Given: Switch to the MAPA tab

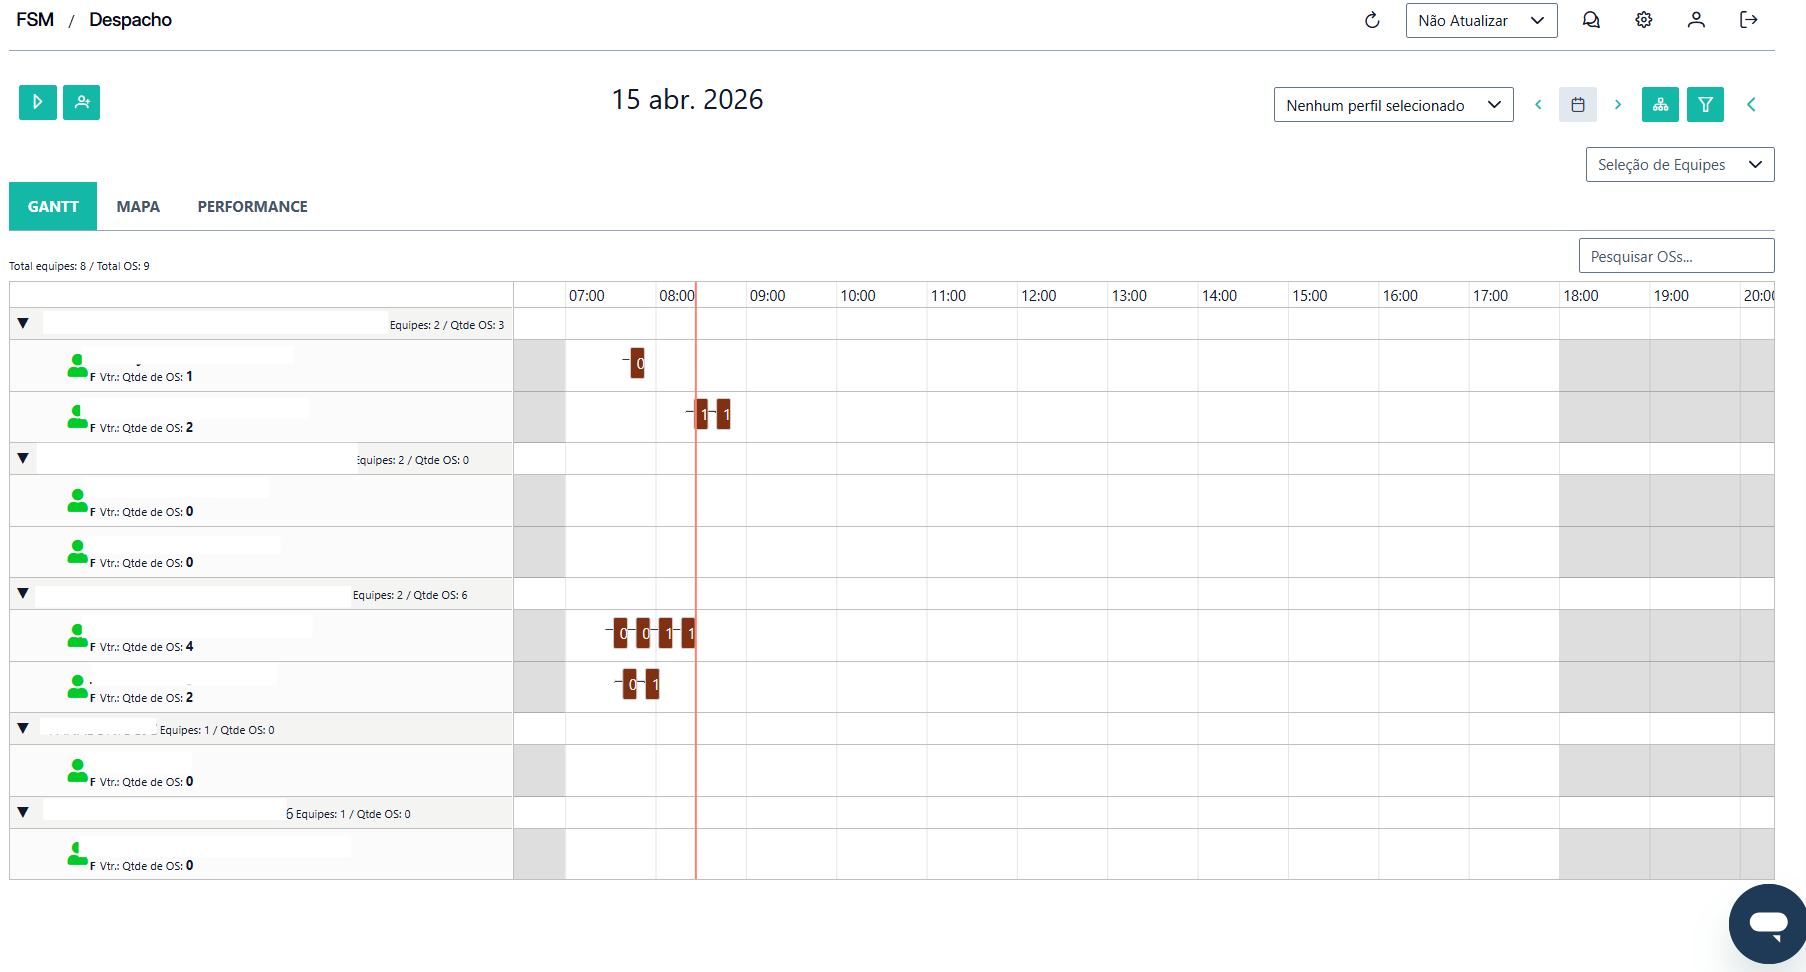Looking at the screenshot, I should coord(138,207).
